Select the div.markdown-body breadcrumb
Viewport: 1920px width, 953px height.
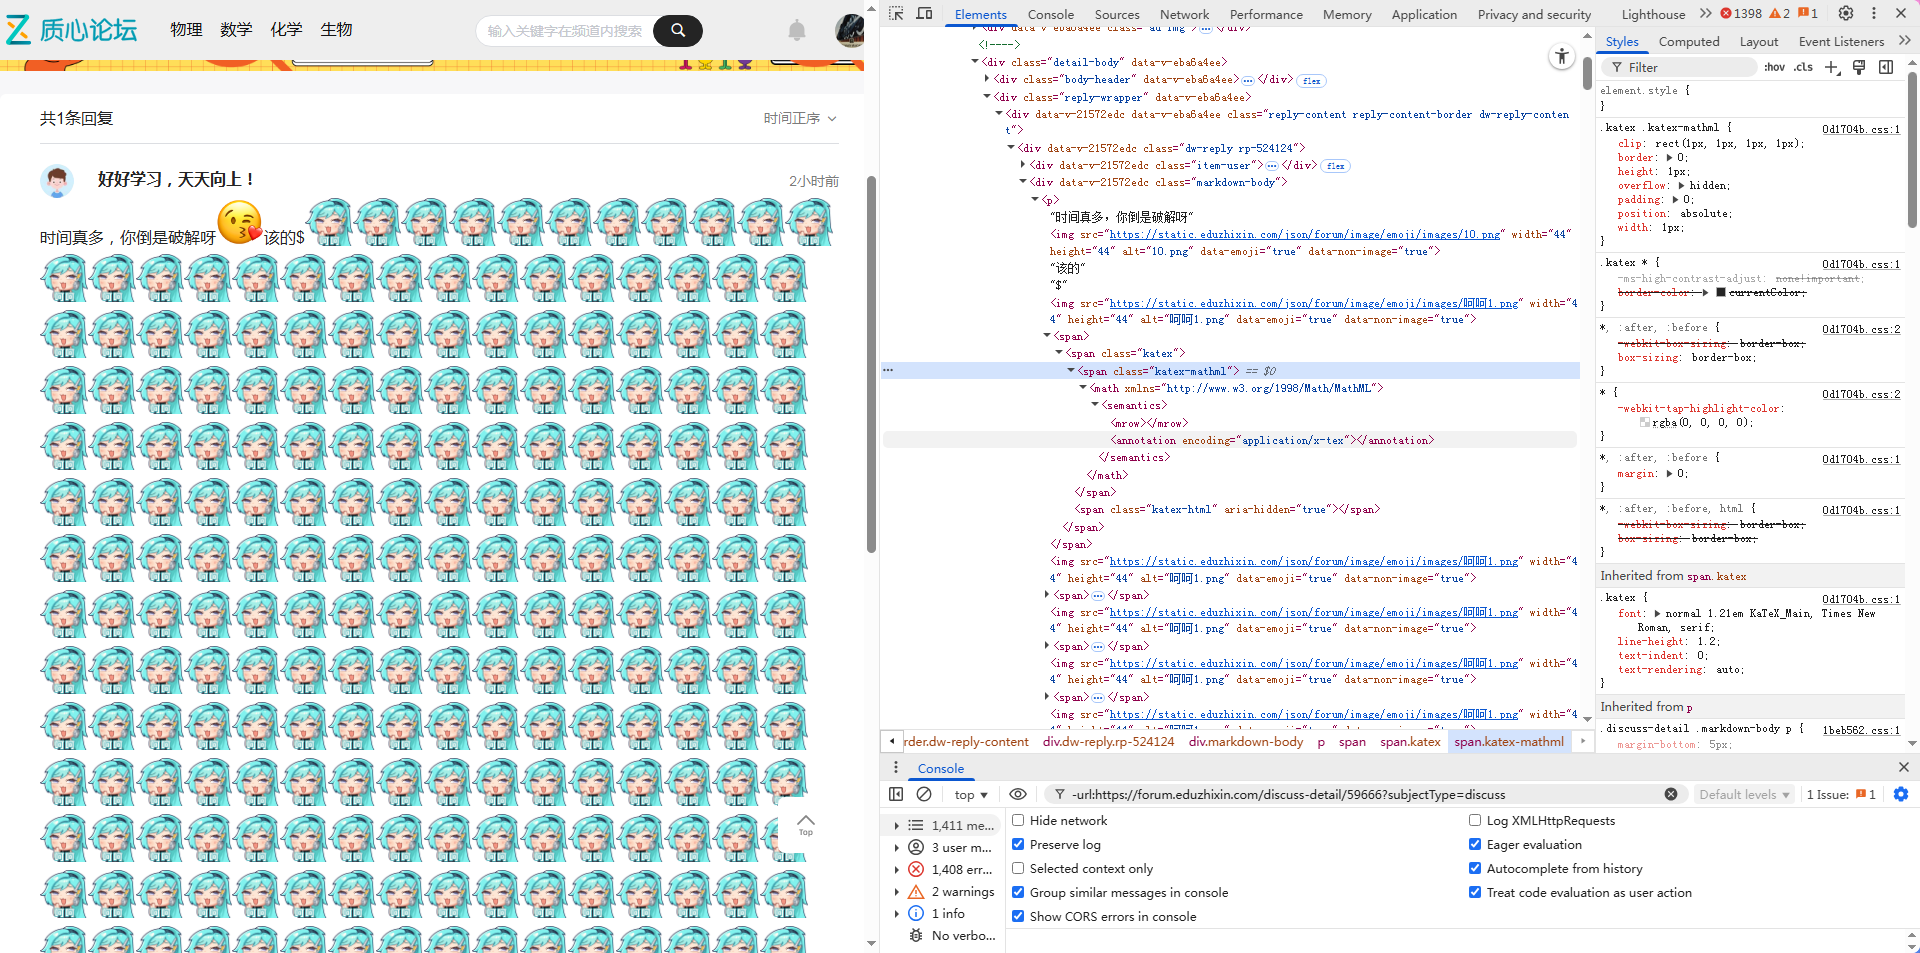click(1246, 742)
